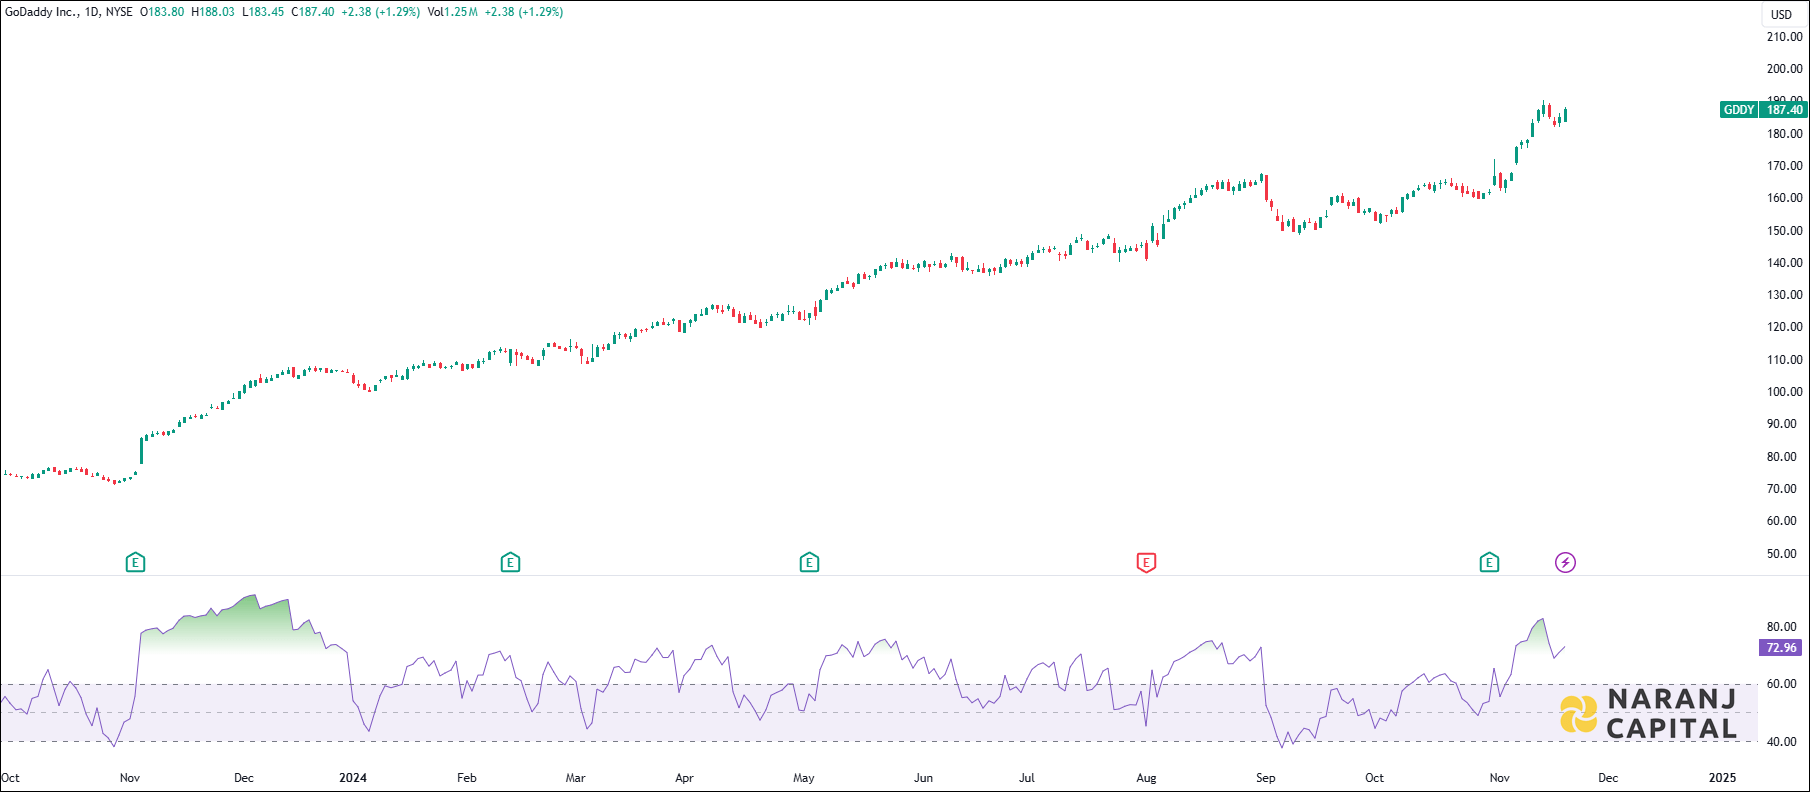The width and height of the screenshot is (1810, 792).
Task: Click the 210.00 price axis label
Action: tap(1784, 37)
